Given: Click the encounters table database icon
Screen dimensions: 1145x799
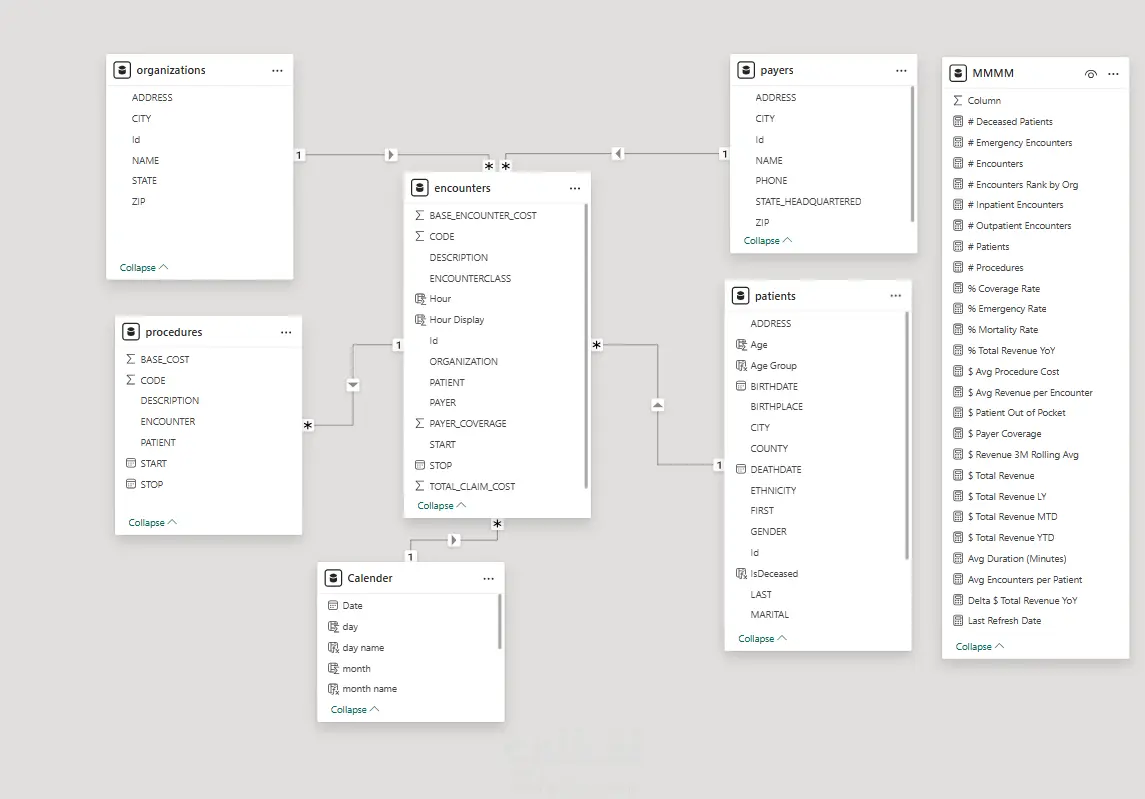Looking at the screenshot, I should [x=420, y=188].
